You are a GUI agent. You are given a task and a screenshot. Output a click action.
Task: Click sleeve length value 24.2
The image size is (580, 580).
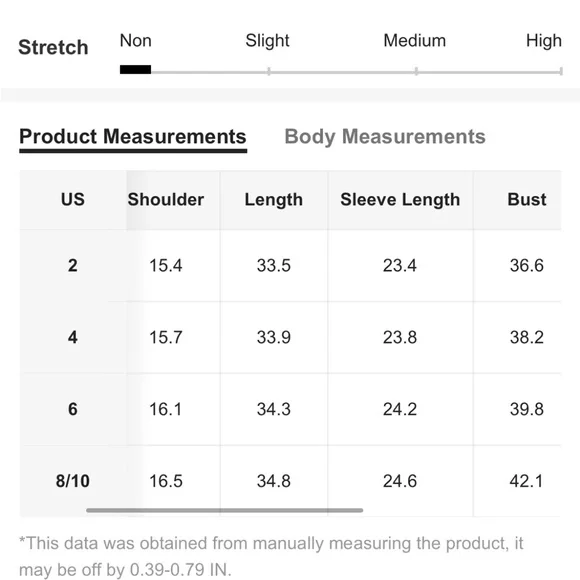click(x=400, y=409)
